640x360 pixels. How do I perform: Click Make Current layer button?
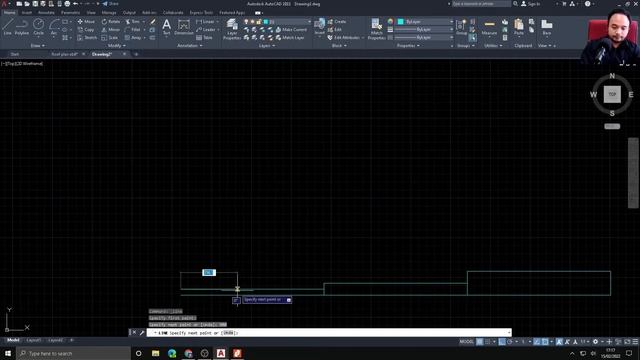[291, 30]
